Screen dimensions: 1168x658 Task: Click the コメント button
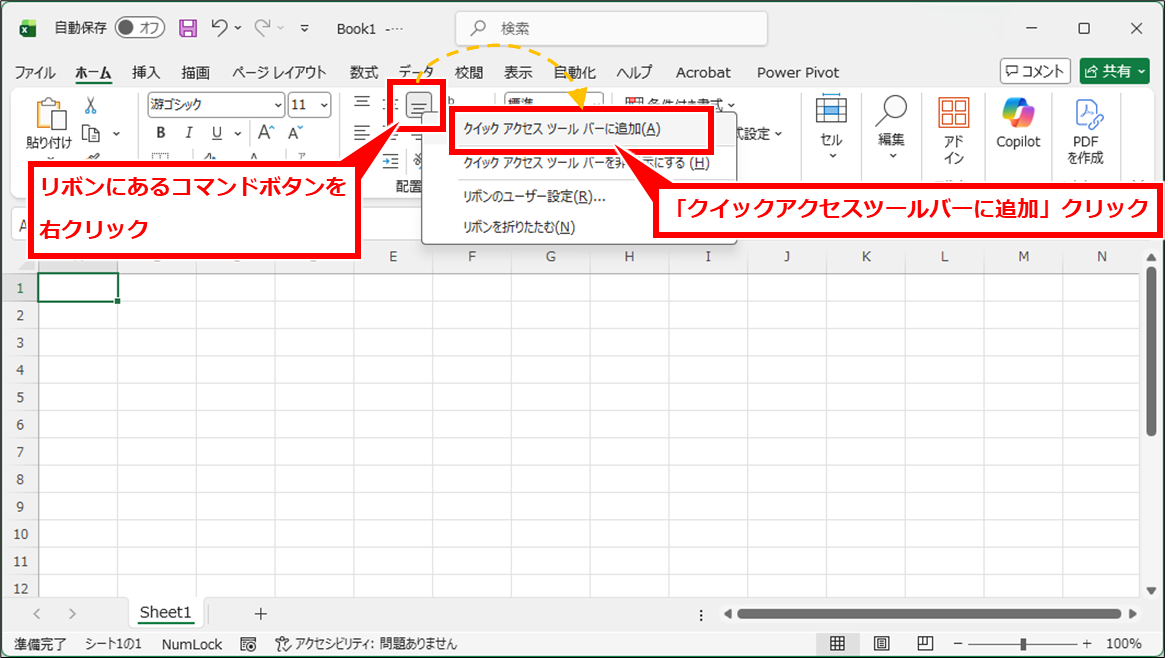(1035, 71)
